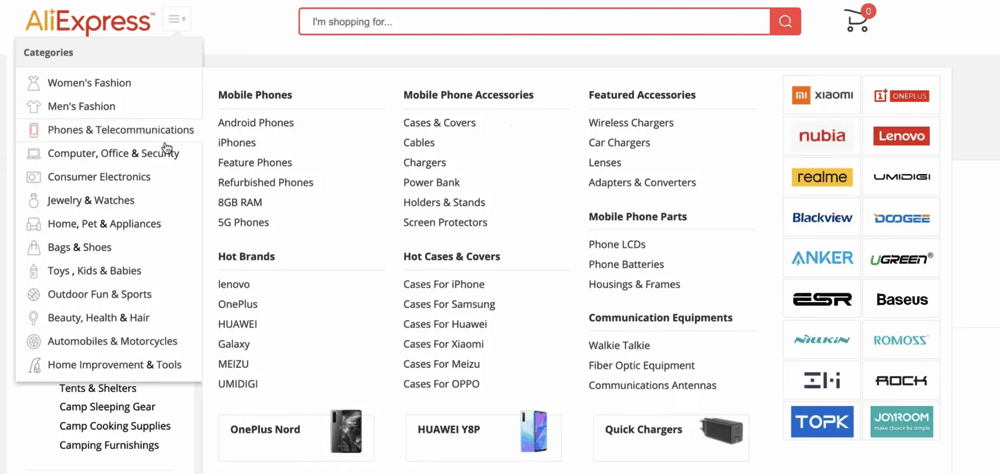This screenshot has width=1000, height=474.
Task: Click the Women's Fashion dress icon
Action: pos(34,83)
